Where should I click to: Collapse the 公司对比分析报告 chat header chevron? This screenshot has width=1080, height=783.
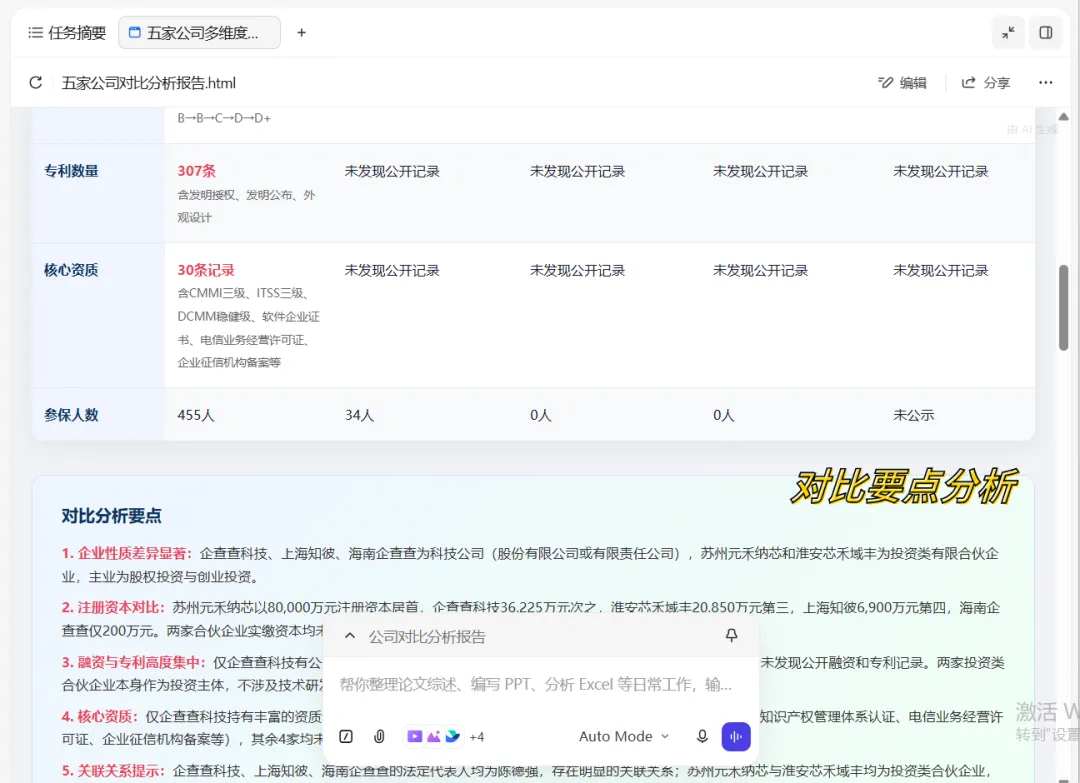[350, 636]
